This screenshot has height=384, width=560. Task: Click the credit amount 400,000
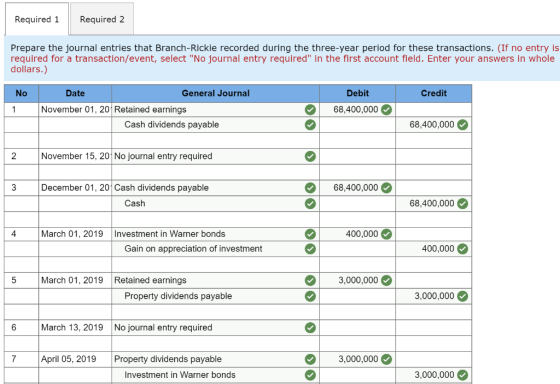point(438,249)
